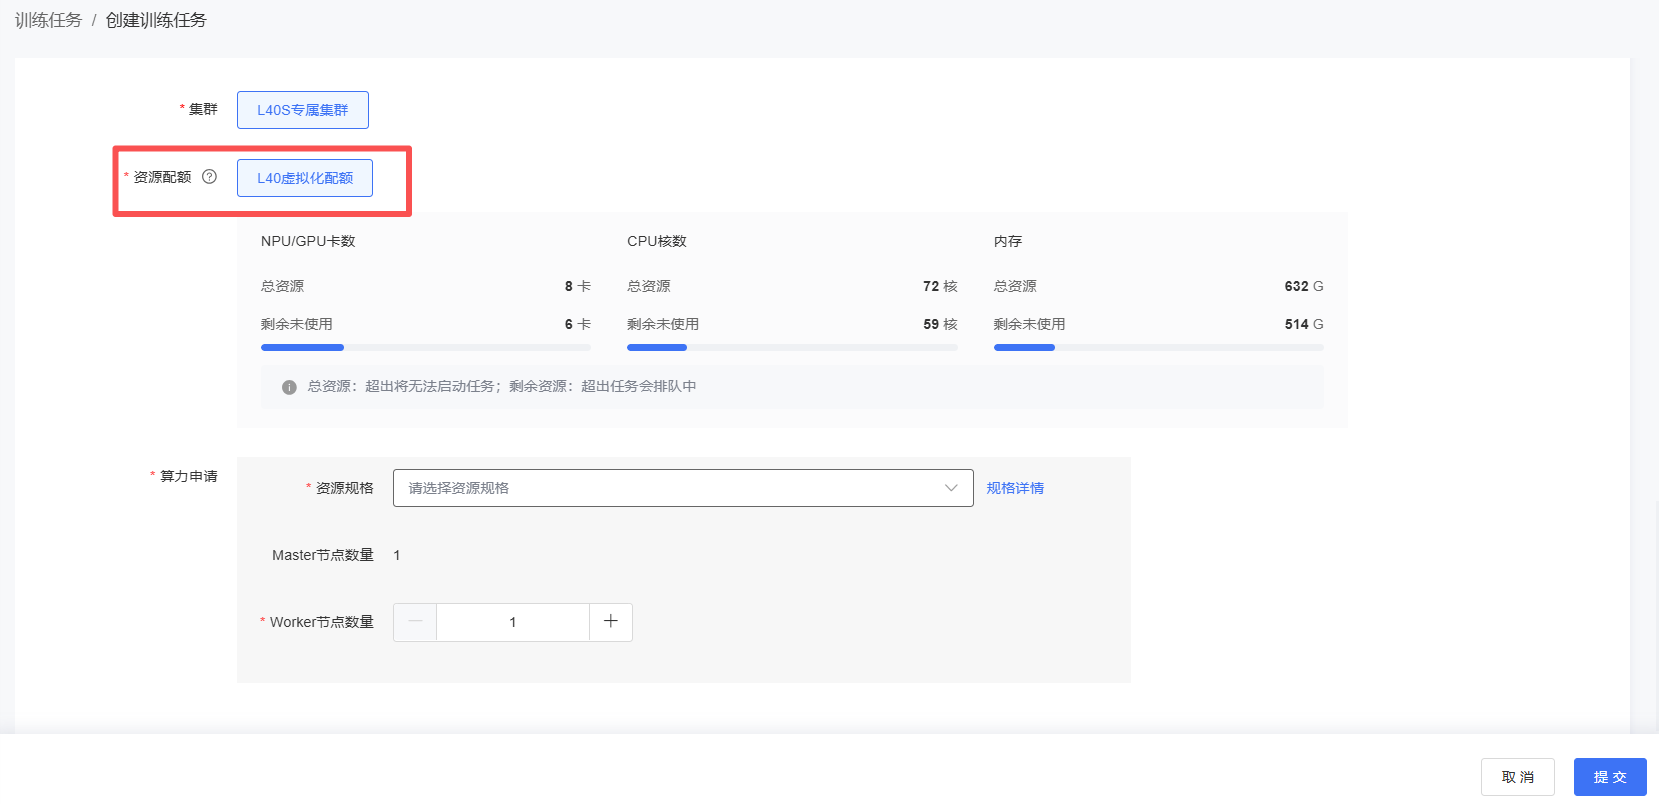Click the NPU/GPU卡数 section heading
1659x804 pixels.
point(308,241)
